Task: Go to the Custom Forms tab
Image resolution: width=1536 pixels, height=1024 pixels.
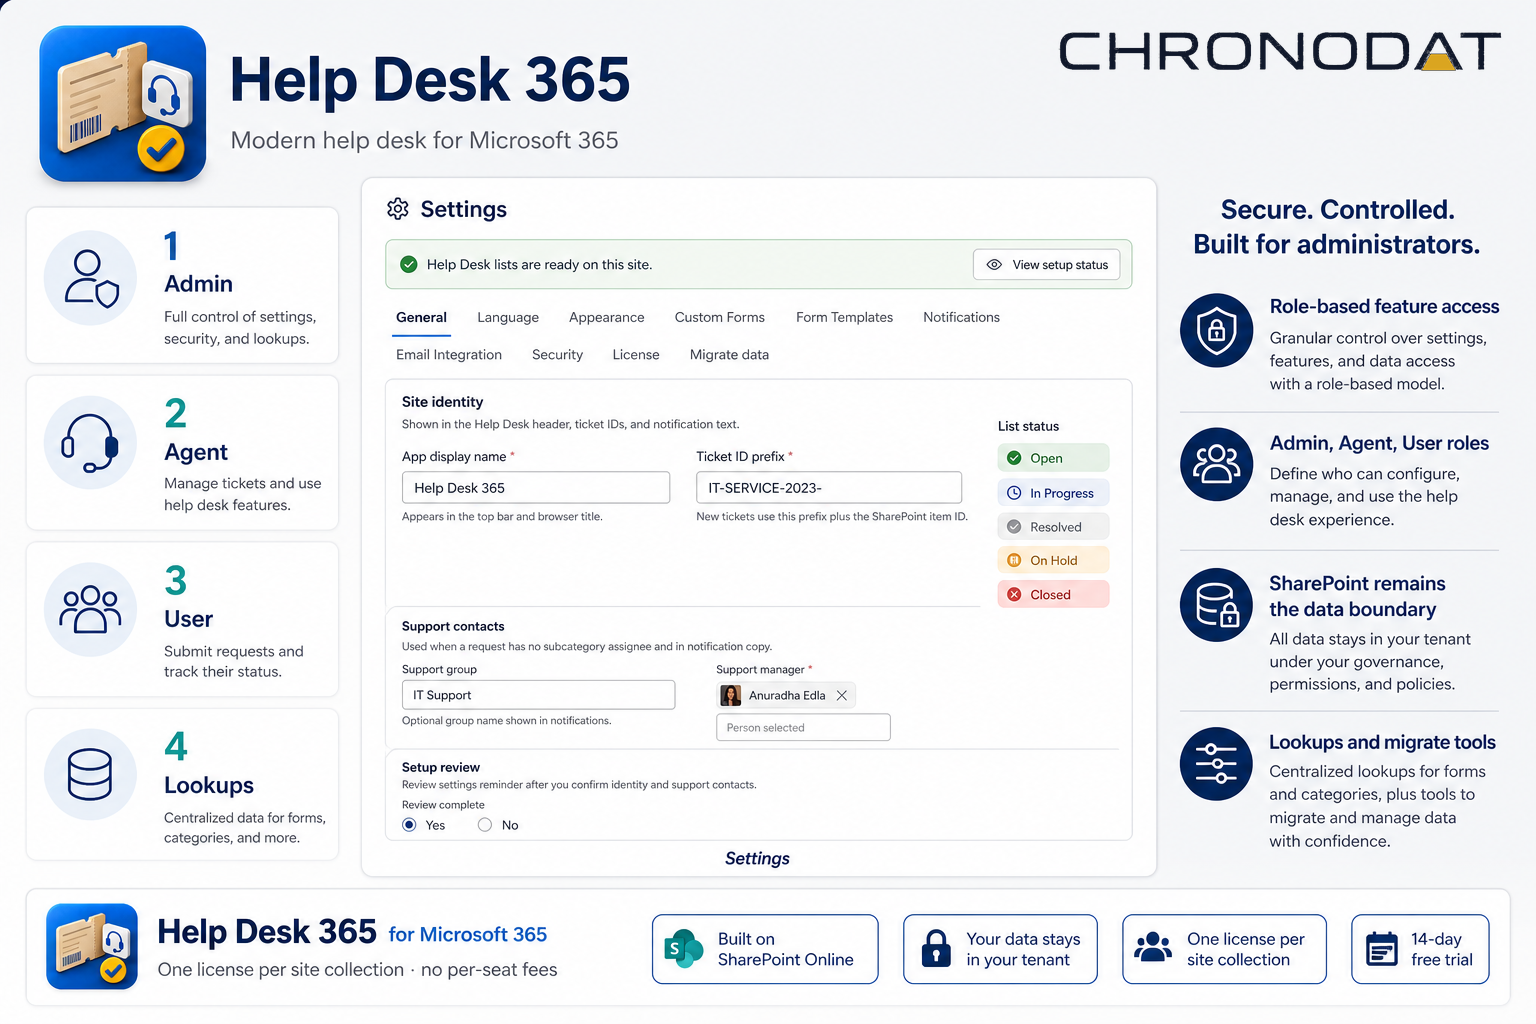Action: pos(720,318)
